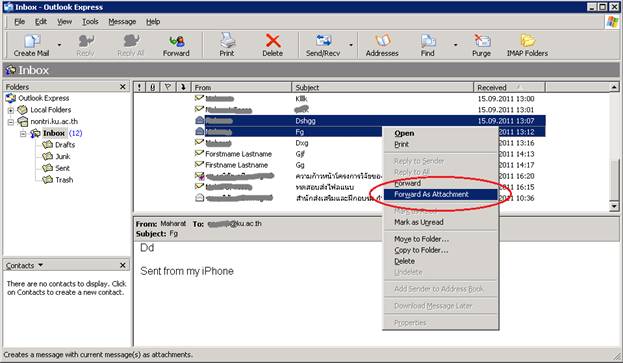The width and height of the screenshot is (623, 363).
Task: Open the Tools menu
Action: point(90,22)
